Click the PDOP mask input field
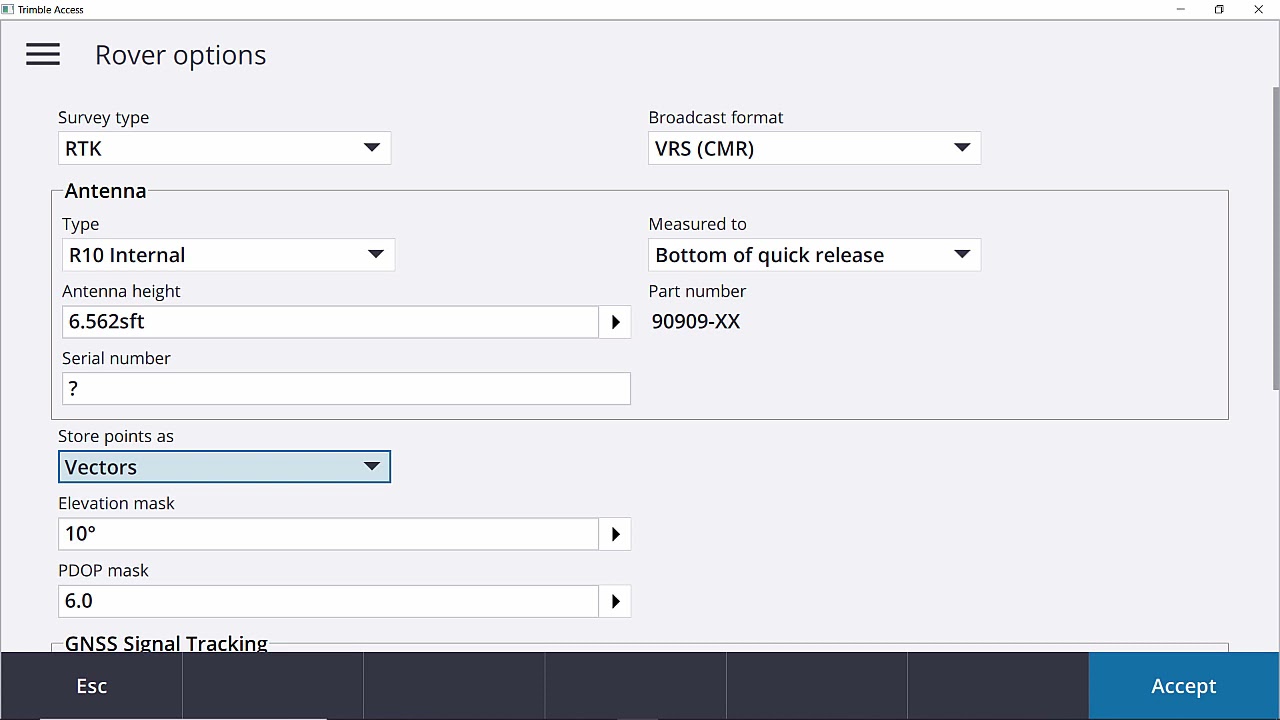The width and height of the screenshot is (1280, 720). [x=328, y=601]
